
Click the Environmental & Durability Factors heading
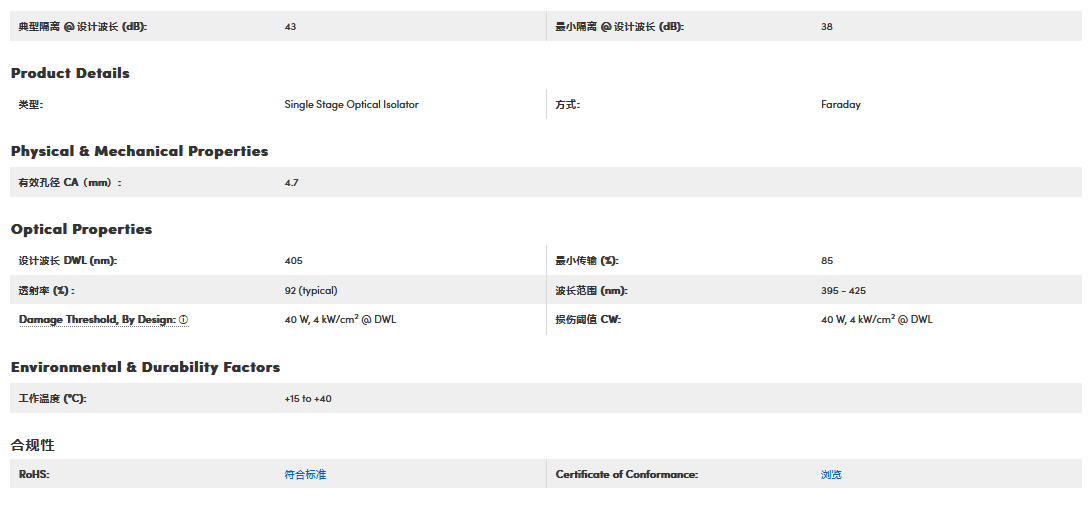(145, 367)
